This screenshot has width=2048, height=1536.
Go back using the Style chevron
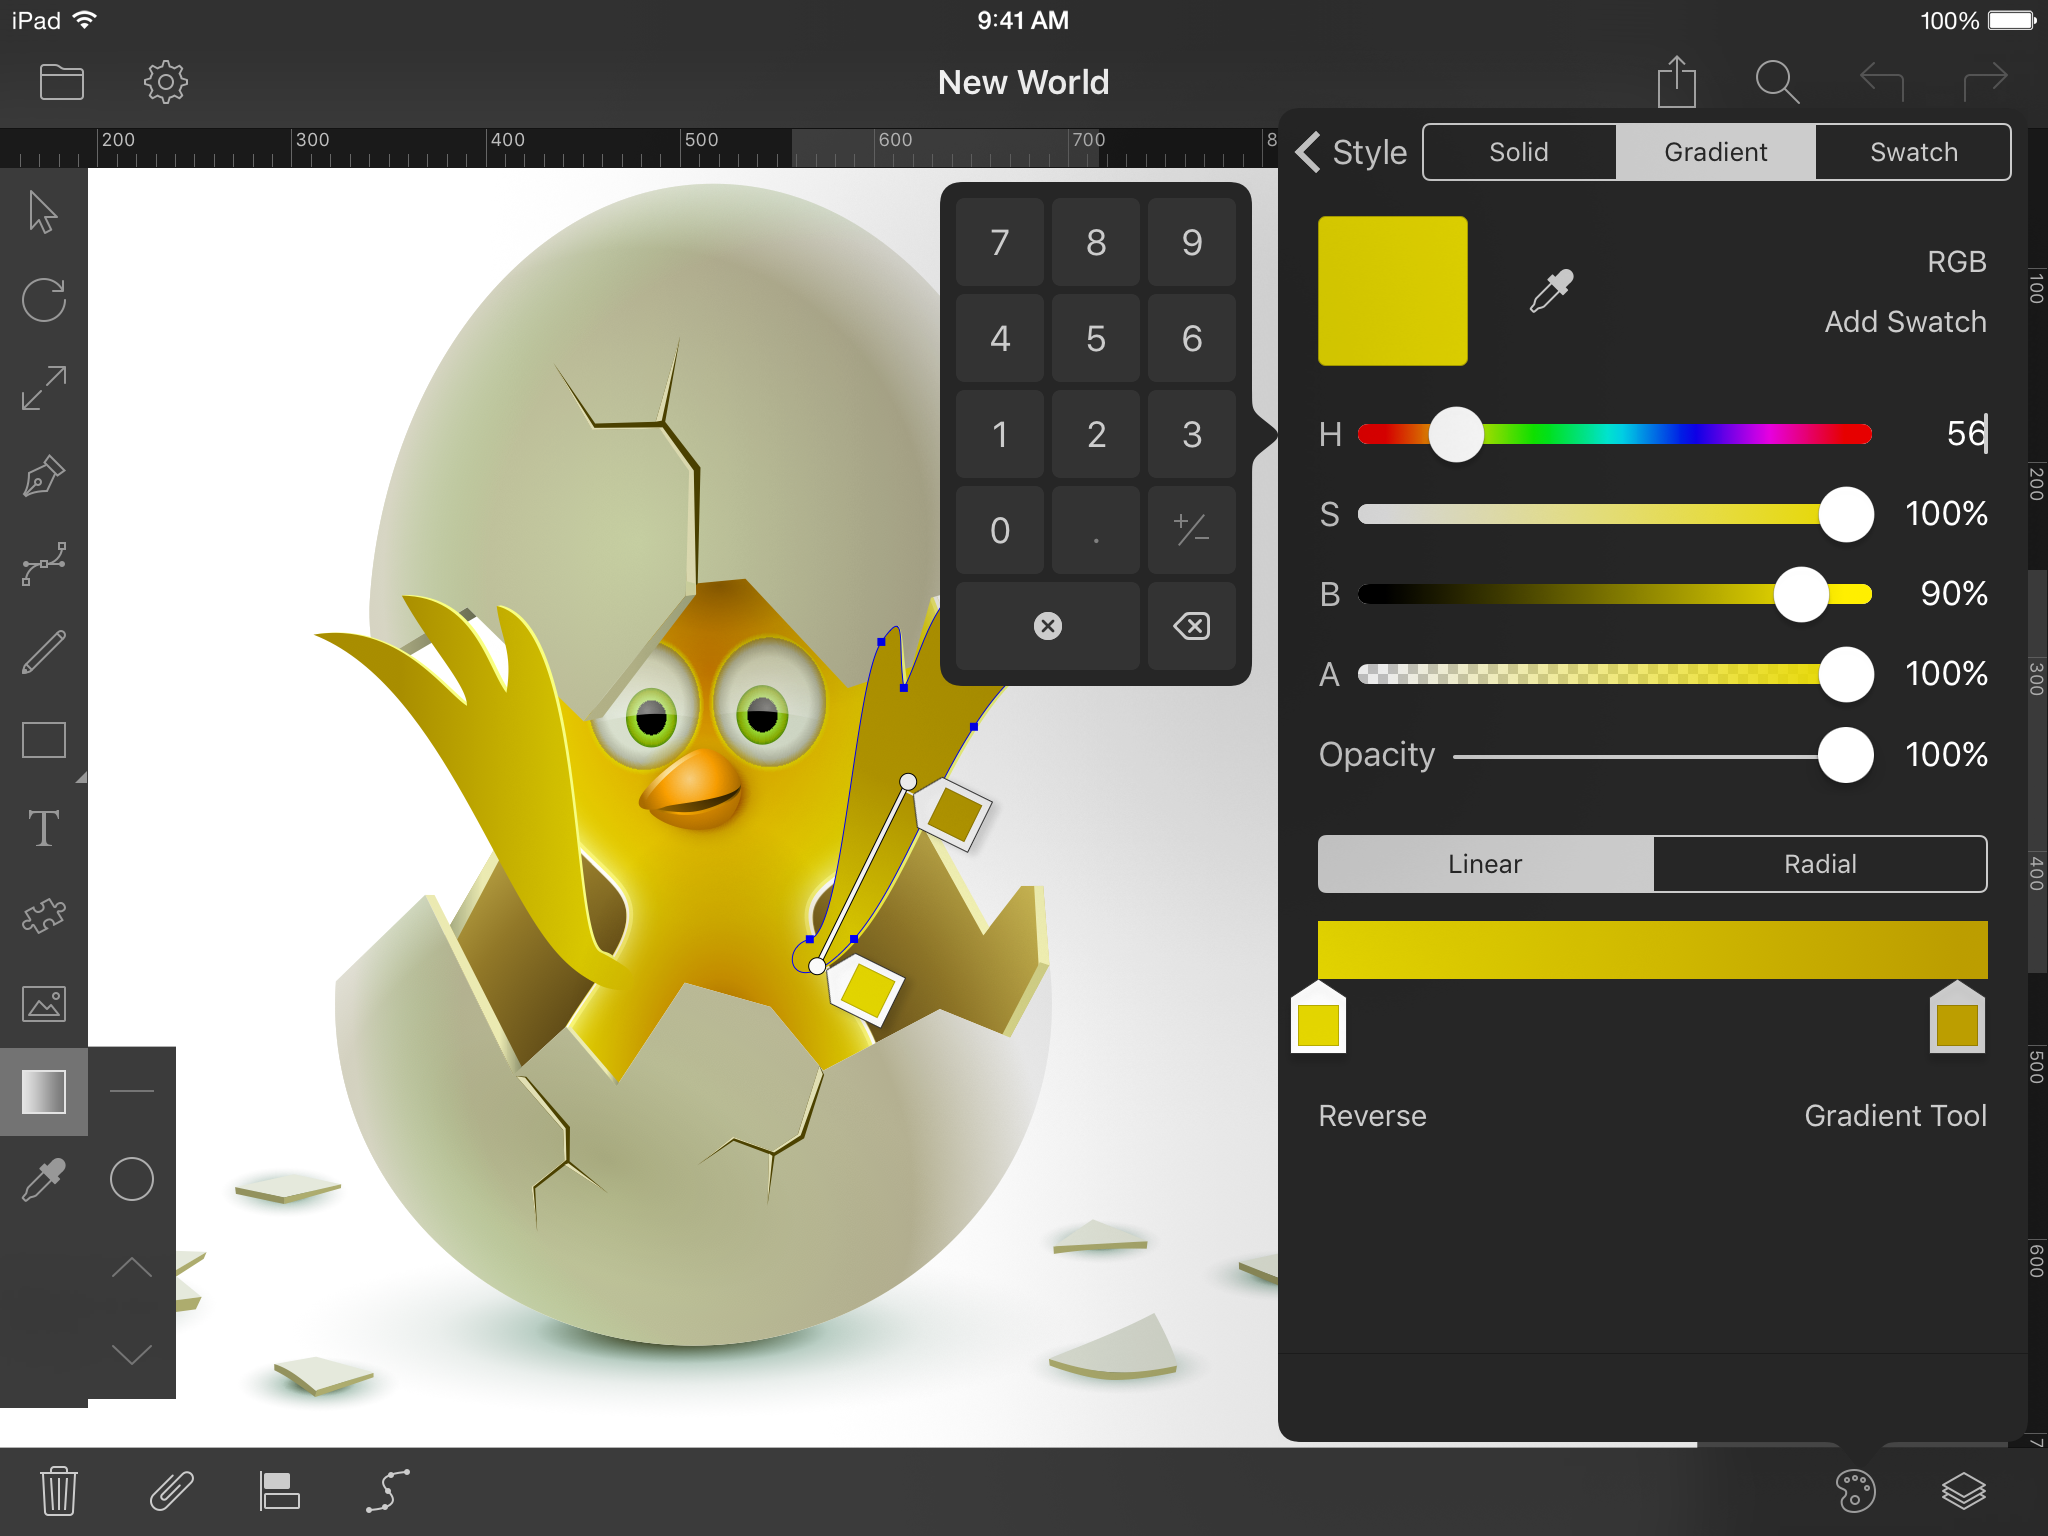[x=1309, y=152]
